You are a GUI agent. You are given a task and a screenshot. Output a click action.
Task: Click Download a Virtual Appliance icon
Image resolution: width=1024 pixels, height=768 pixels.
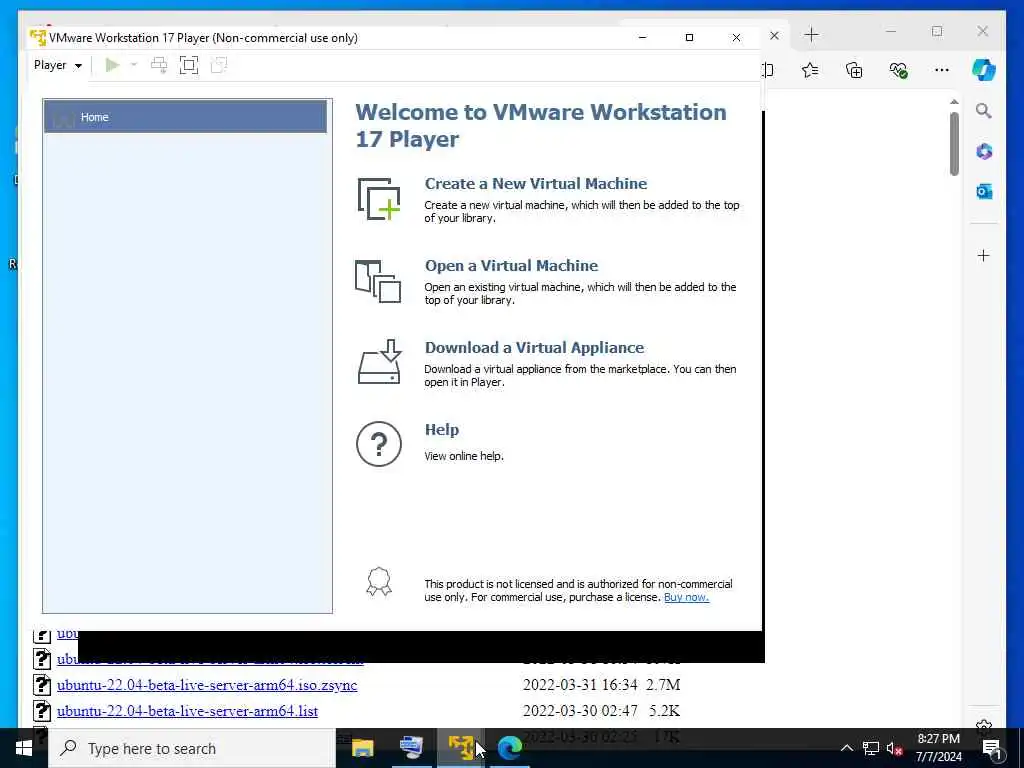pyautogui.click(x=379, y=362)
